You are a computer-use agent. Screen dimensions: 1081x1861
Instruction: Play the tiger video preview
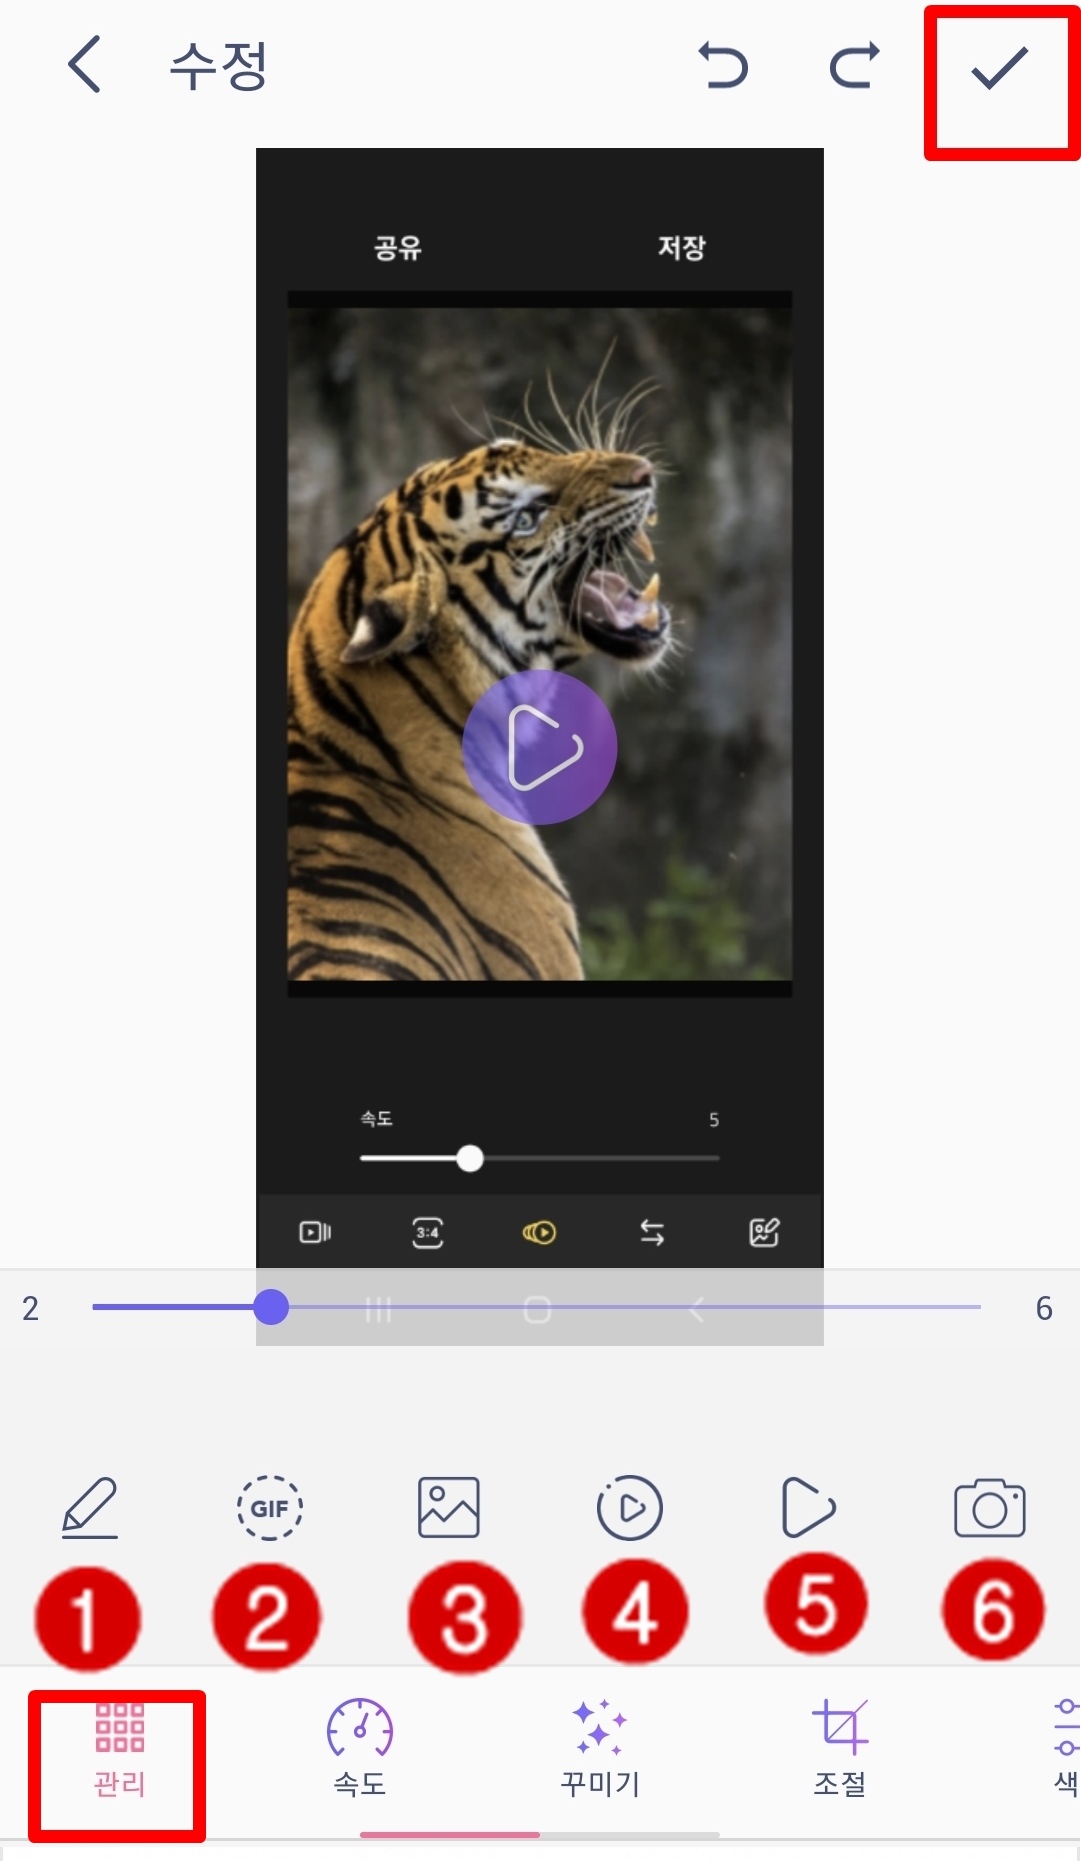pos(540,747)
